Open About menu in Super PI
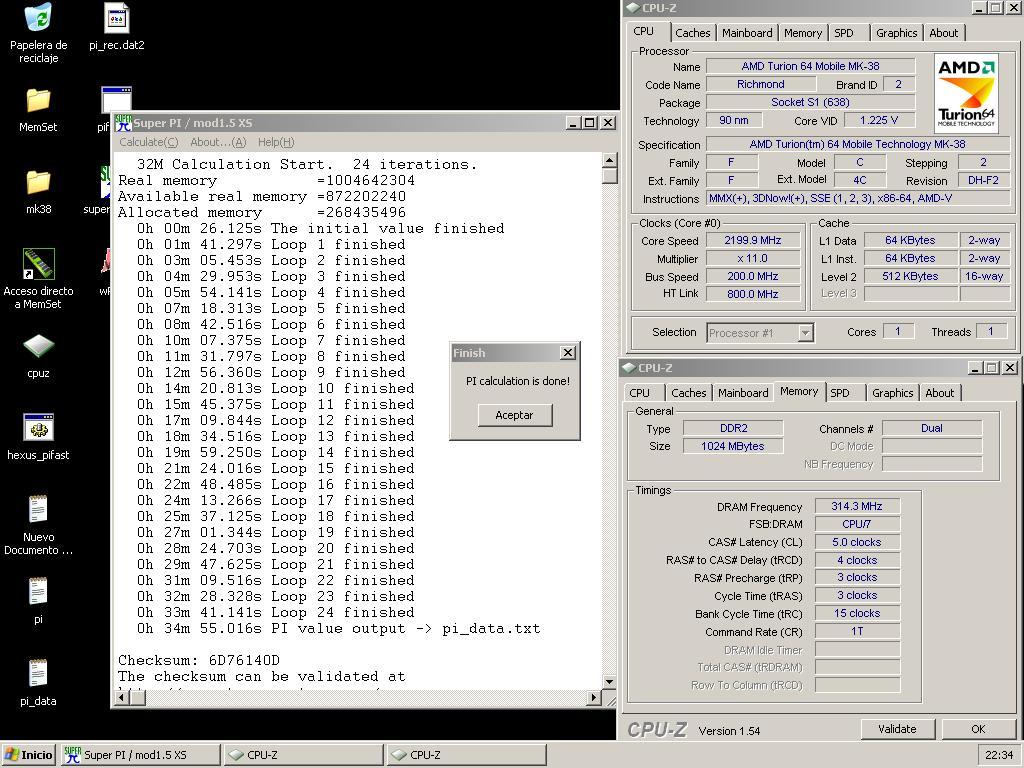This screenshot has height=768, width=1024. coord(218,142)
